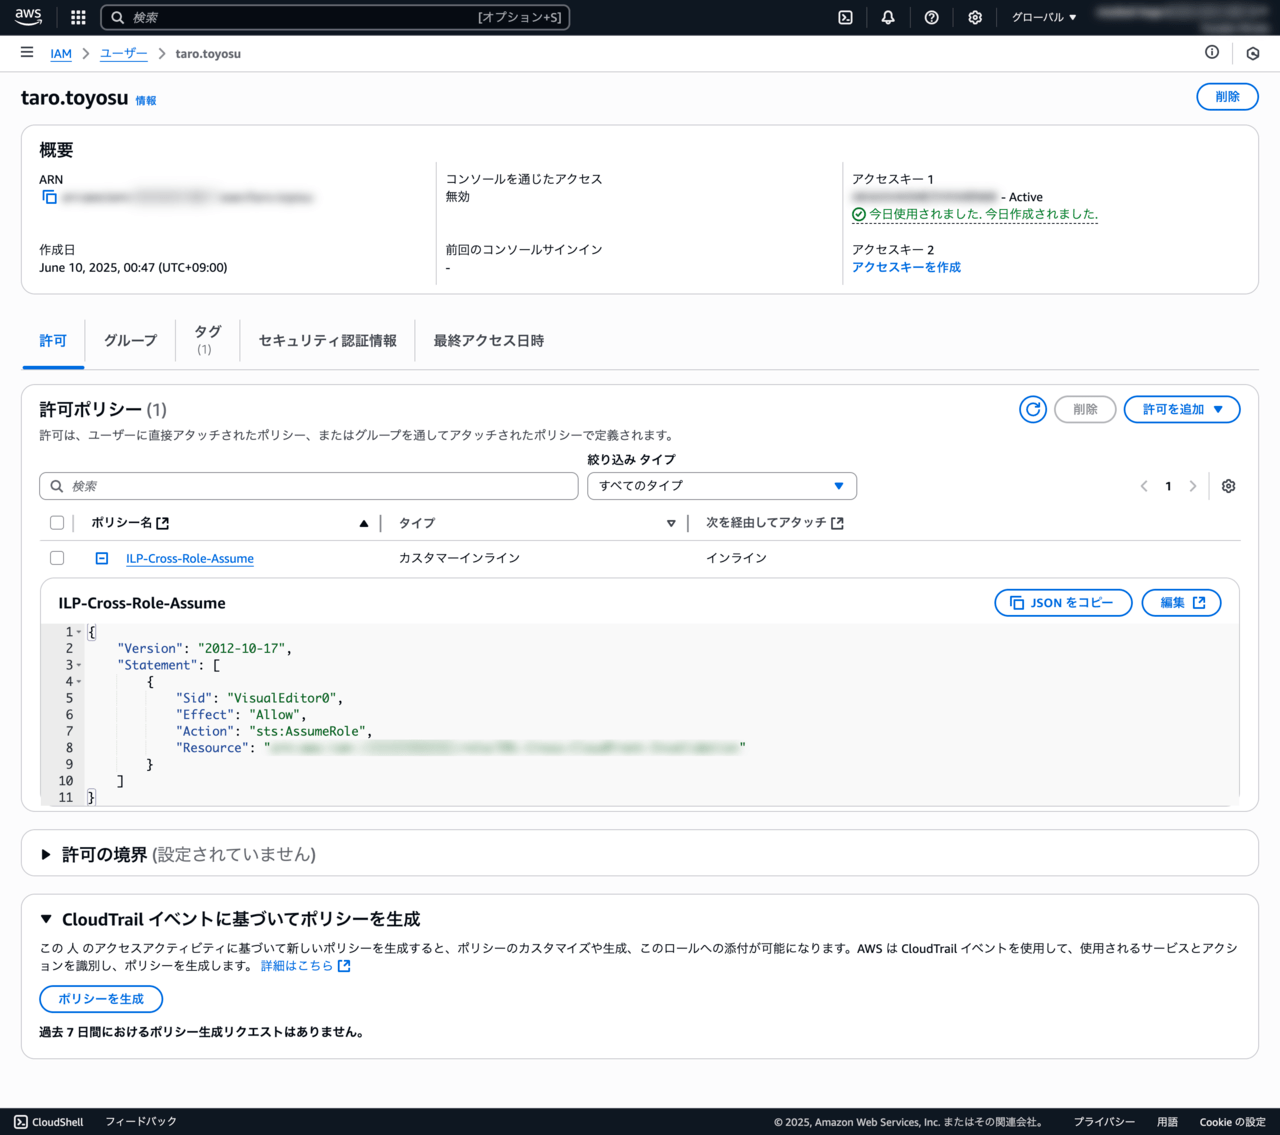Focus the top AWS search box
The height and width of the screenshot is (1135, 1280).
pos(335,17)
